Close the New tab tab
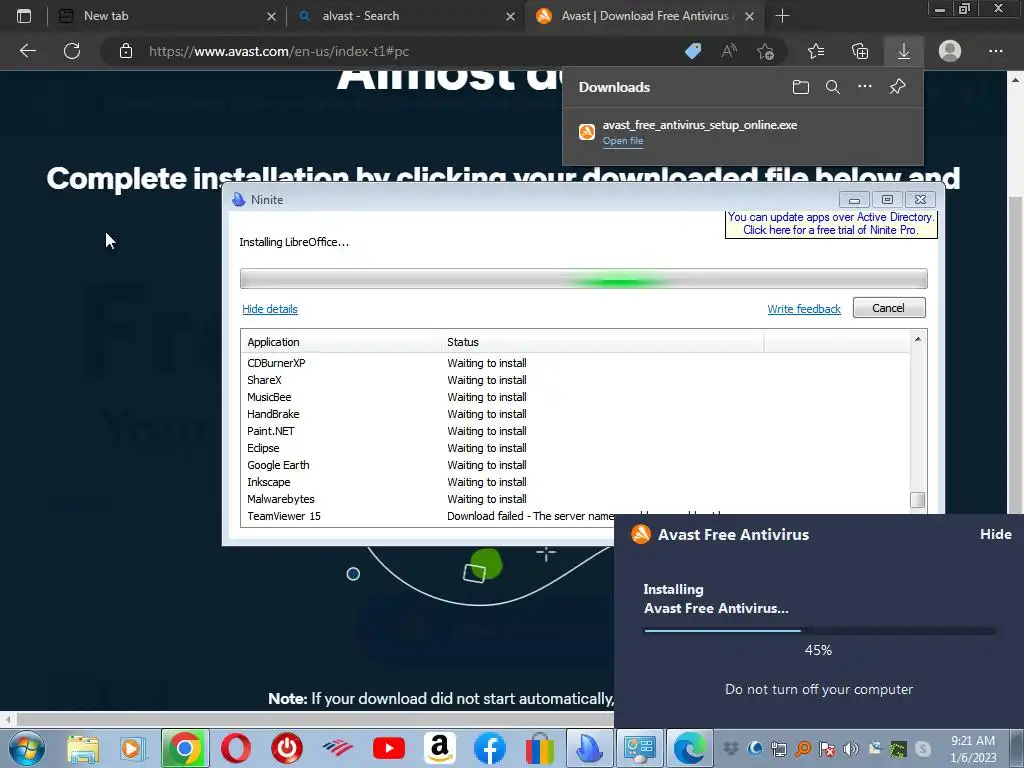The image size is (1024, 768). 272,16
